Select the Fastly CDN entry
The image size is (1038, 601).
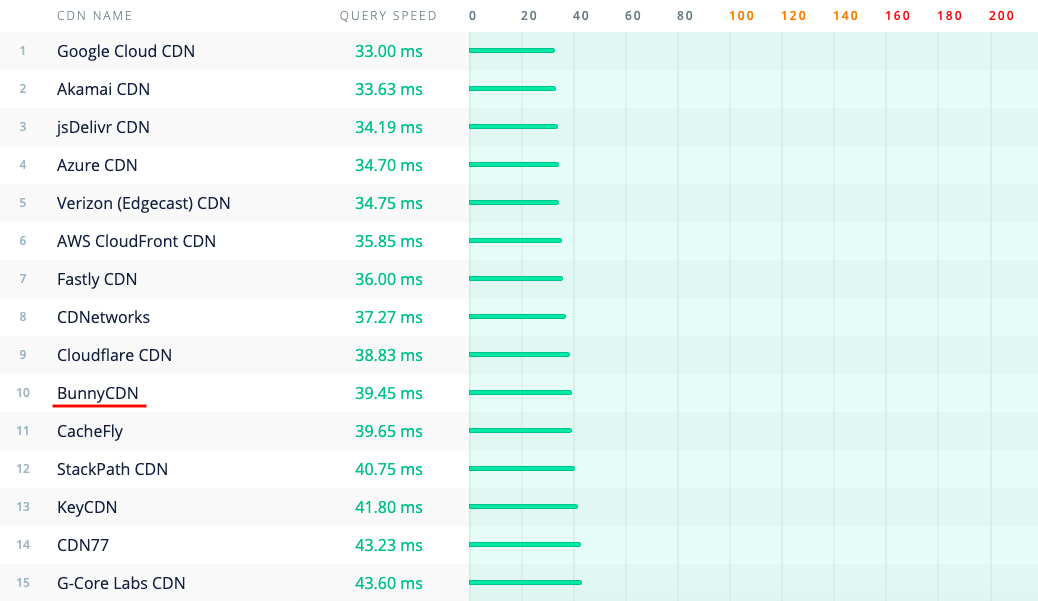[97, 279]
